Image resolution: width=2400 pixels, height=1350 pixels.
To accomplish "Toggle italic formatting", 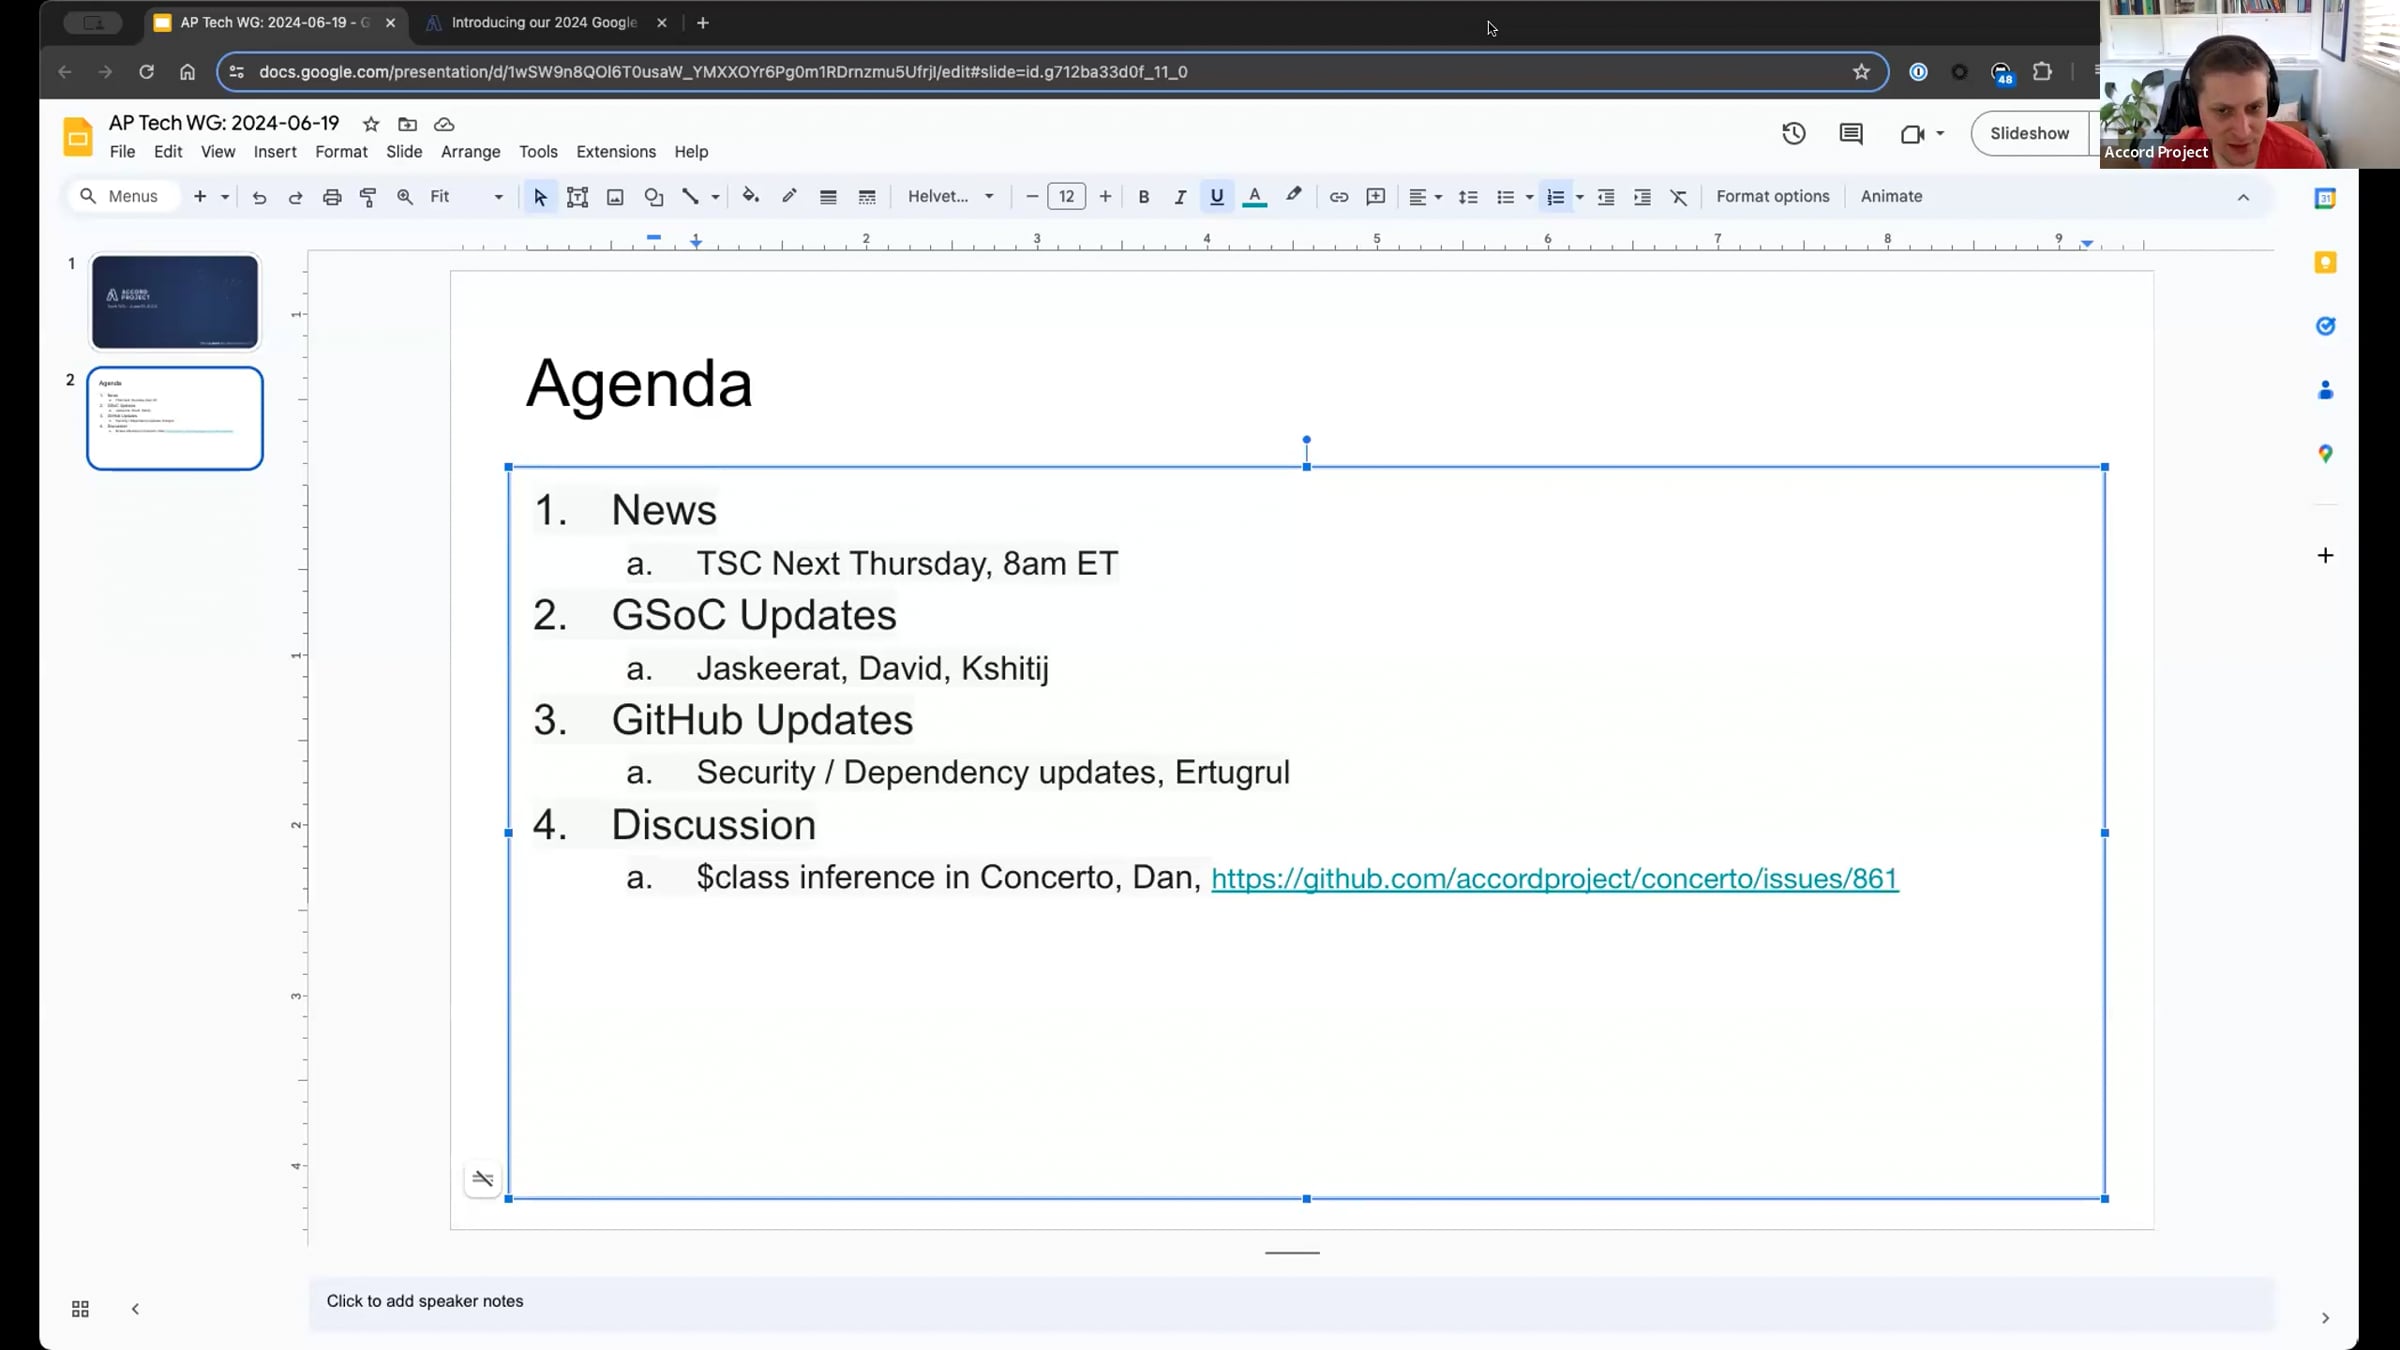I will pos(1180,197).
